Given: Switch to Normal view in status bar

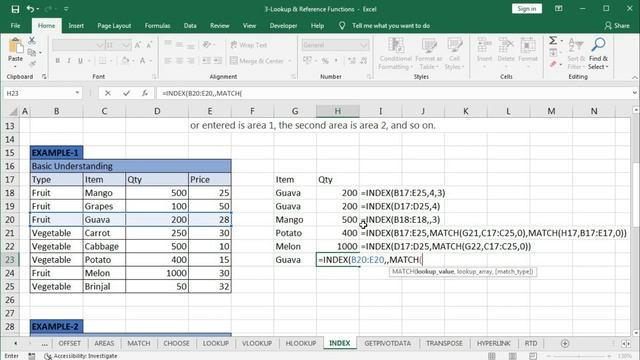Looking at the screenshot, I should coord(492,356).
